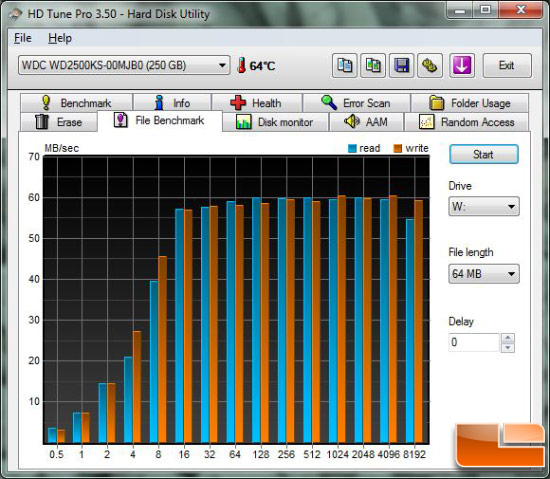Switch to the Random Access tab
Image resolution: width=550 pixels, height=479 pixels.
pos(467,122)
